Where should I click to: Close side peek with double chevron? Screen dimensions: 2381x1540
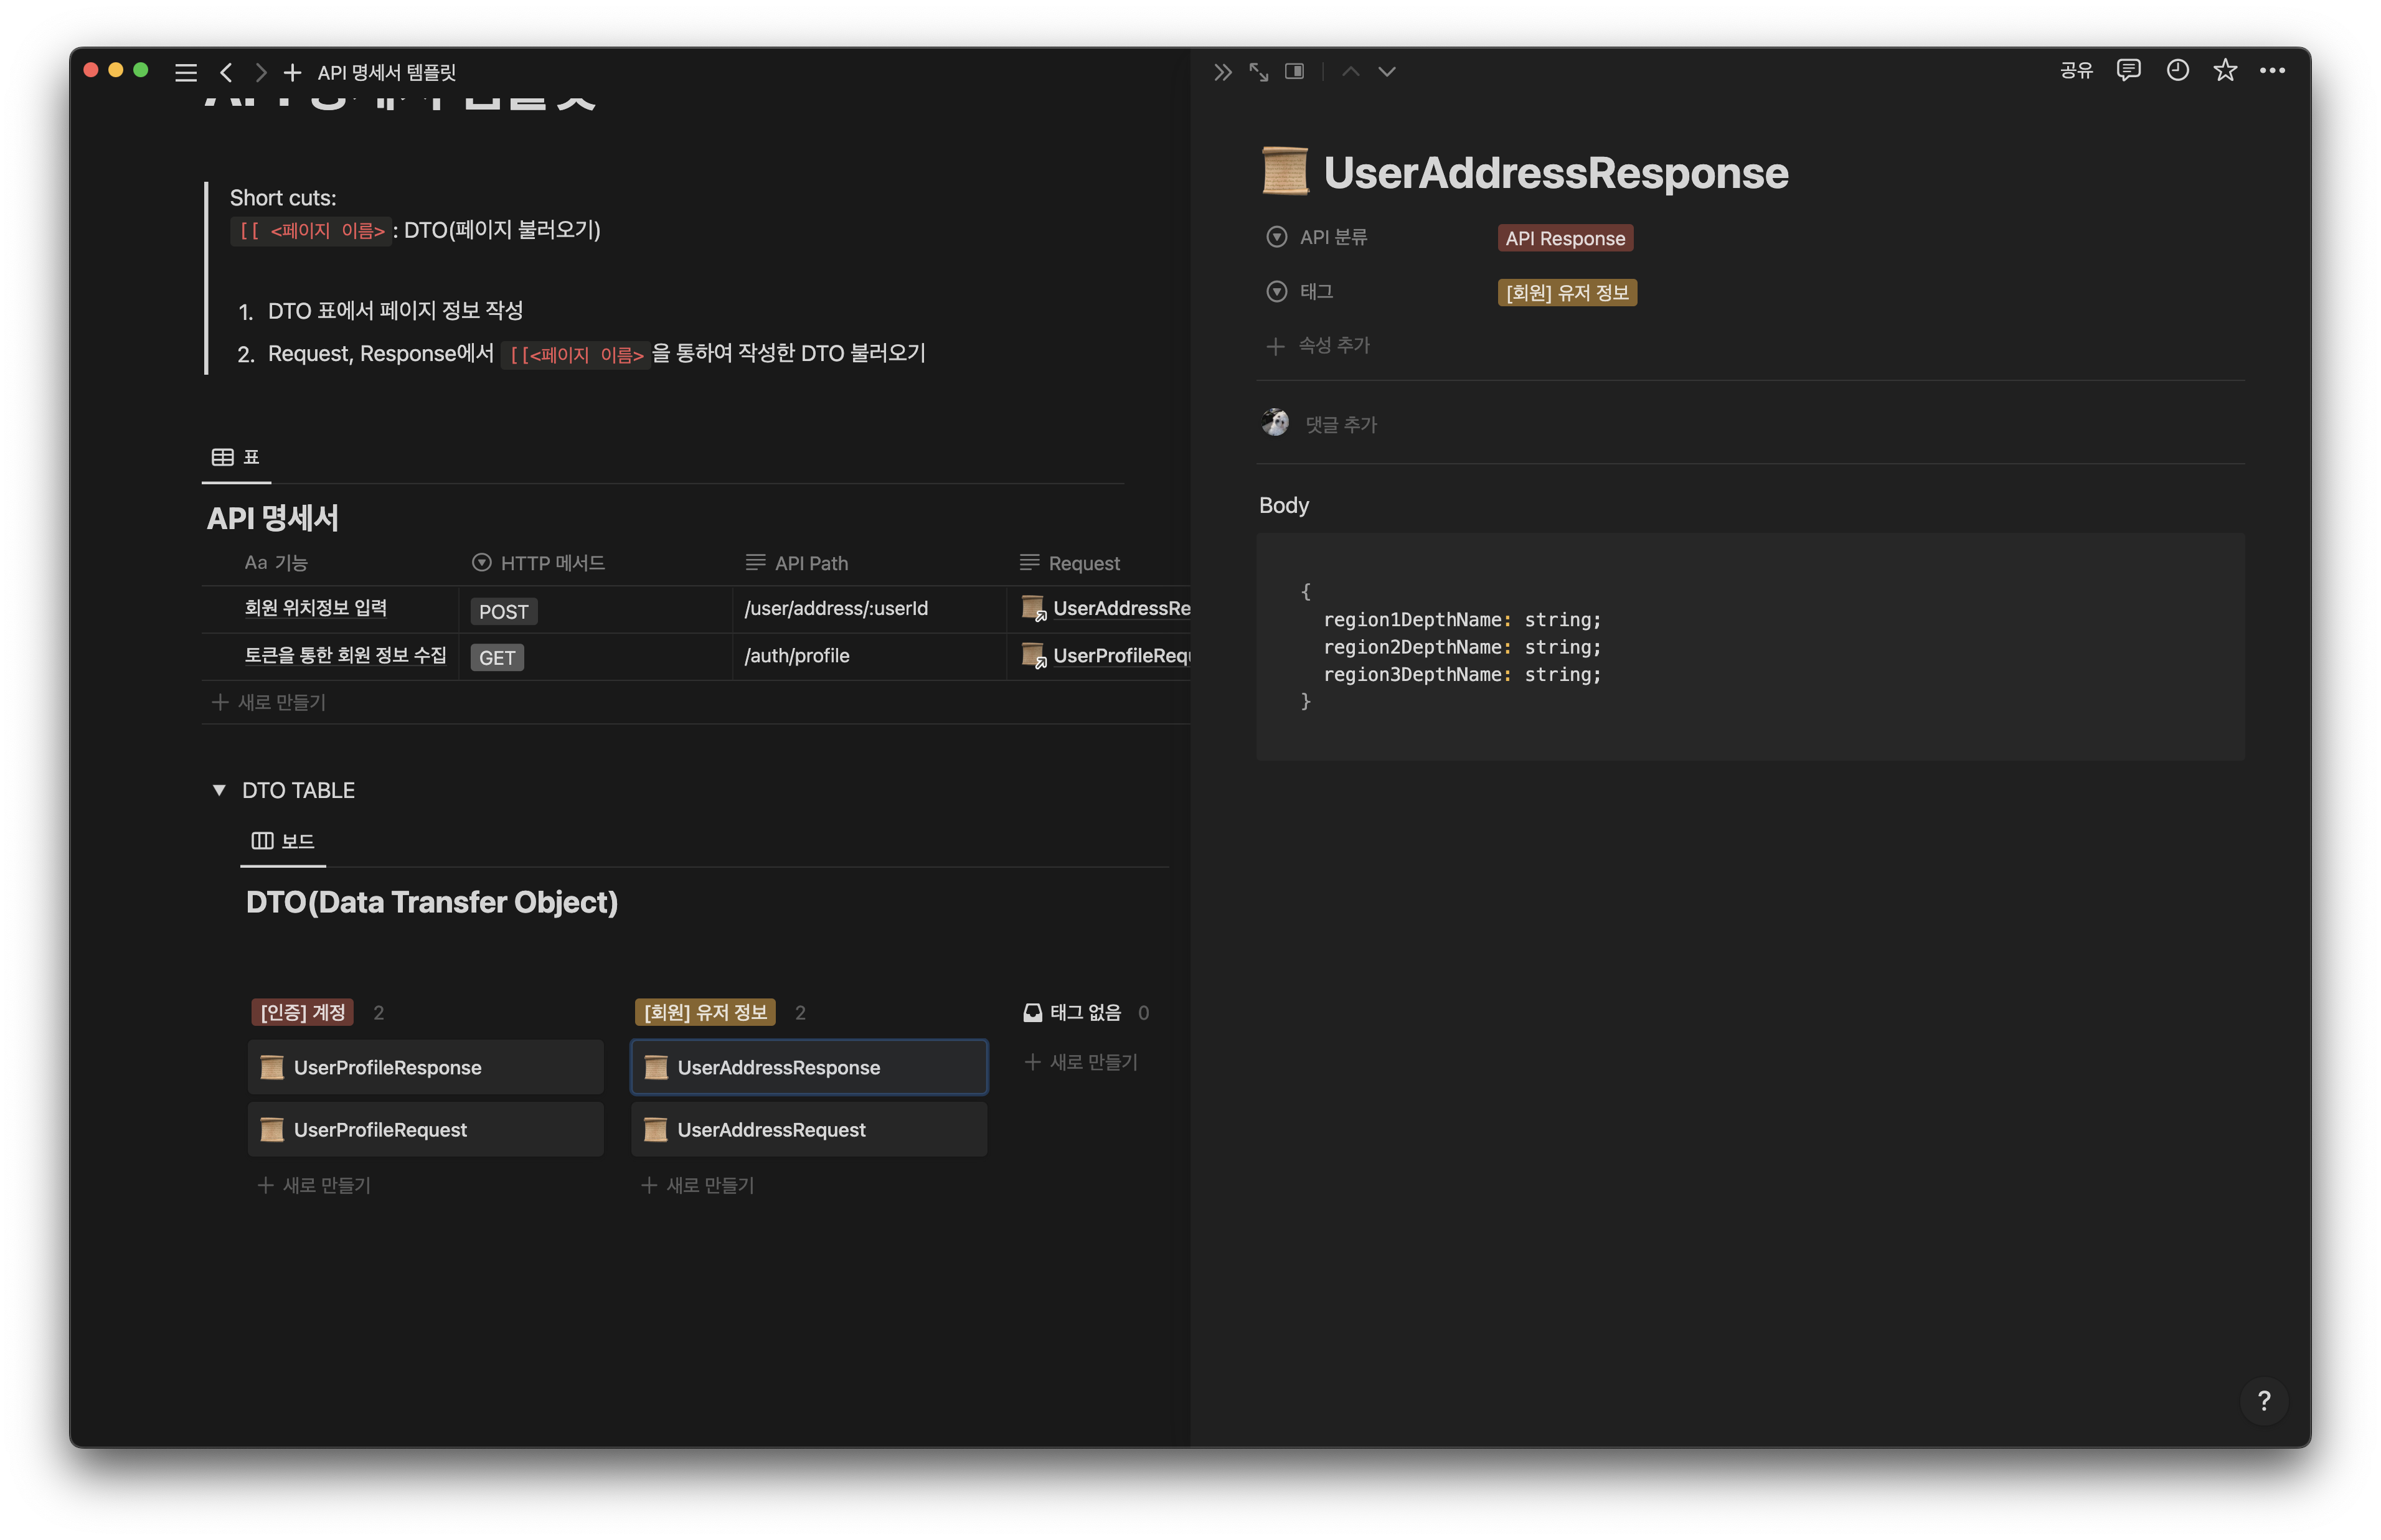[x=1222, y=72]
